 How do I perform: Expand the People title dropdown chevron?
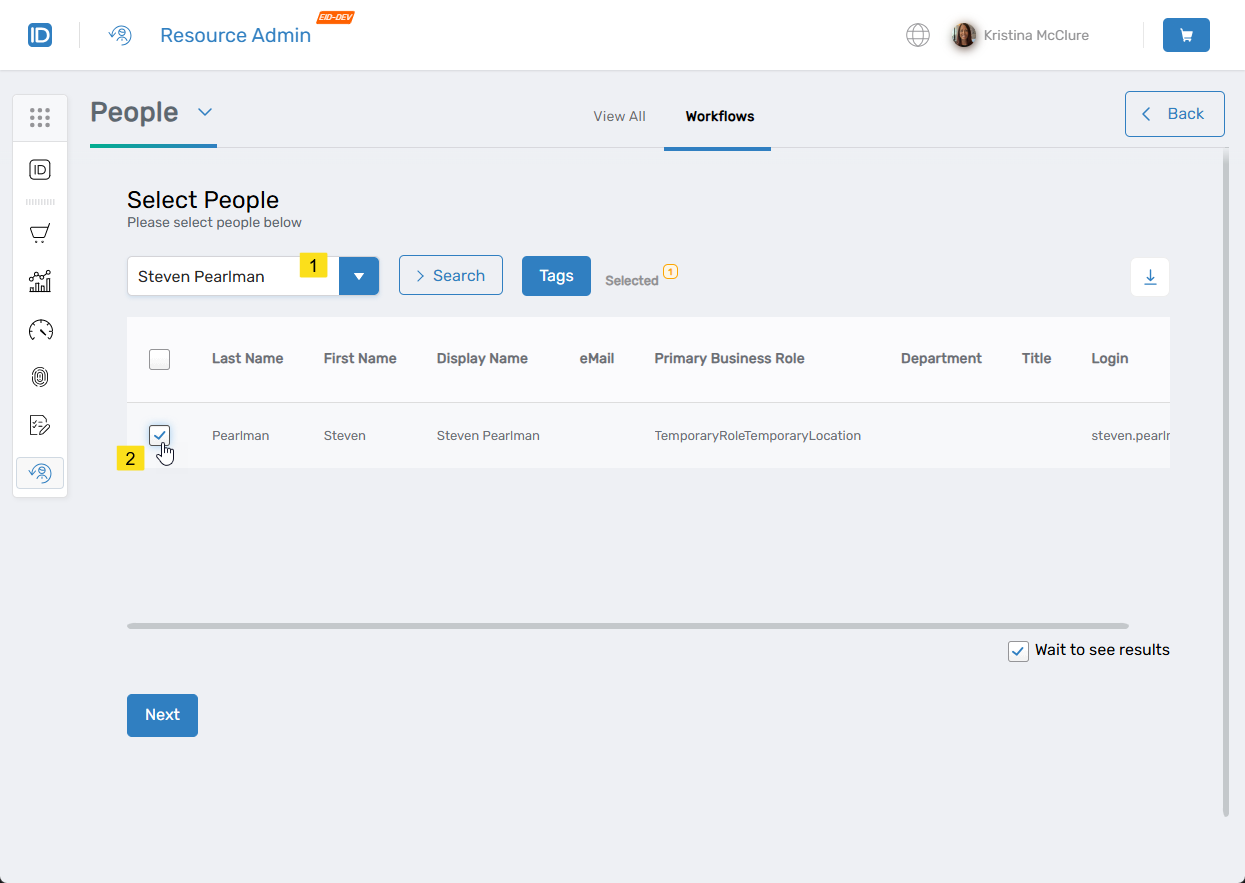point(205,112)
